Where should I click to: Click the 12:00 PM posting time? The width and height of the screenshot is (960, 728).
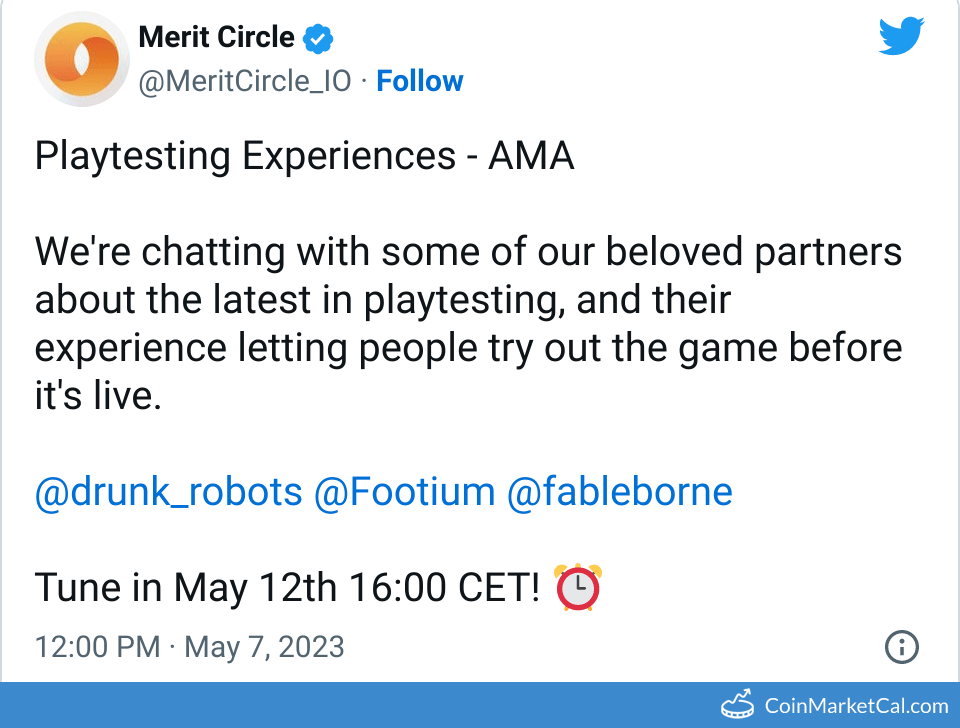97,646
